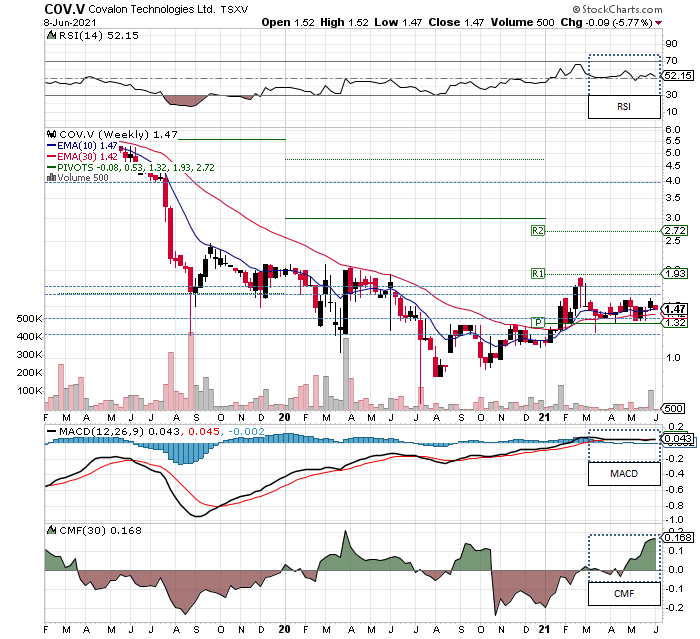Click the R1 pivot marker

[538, 273]
